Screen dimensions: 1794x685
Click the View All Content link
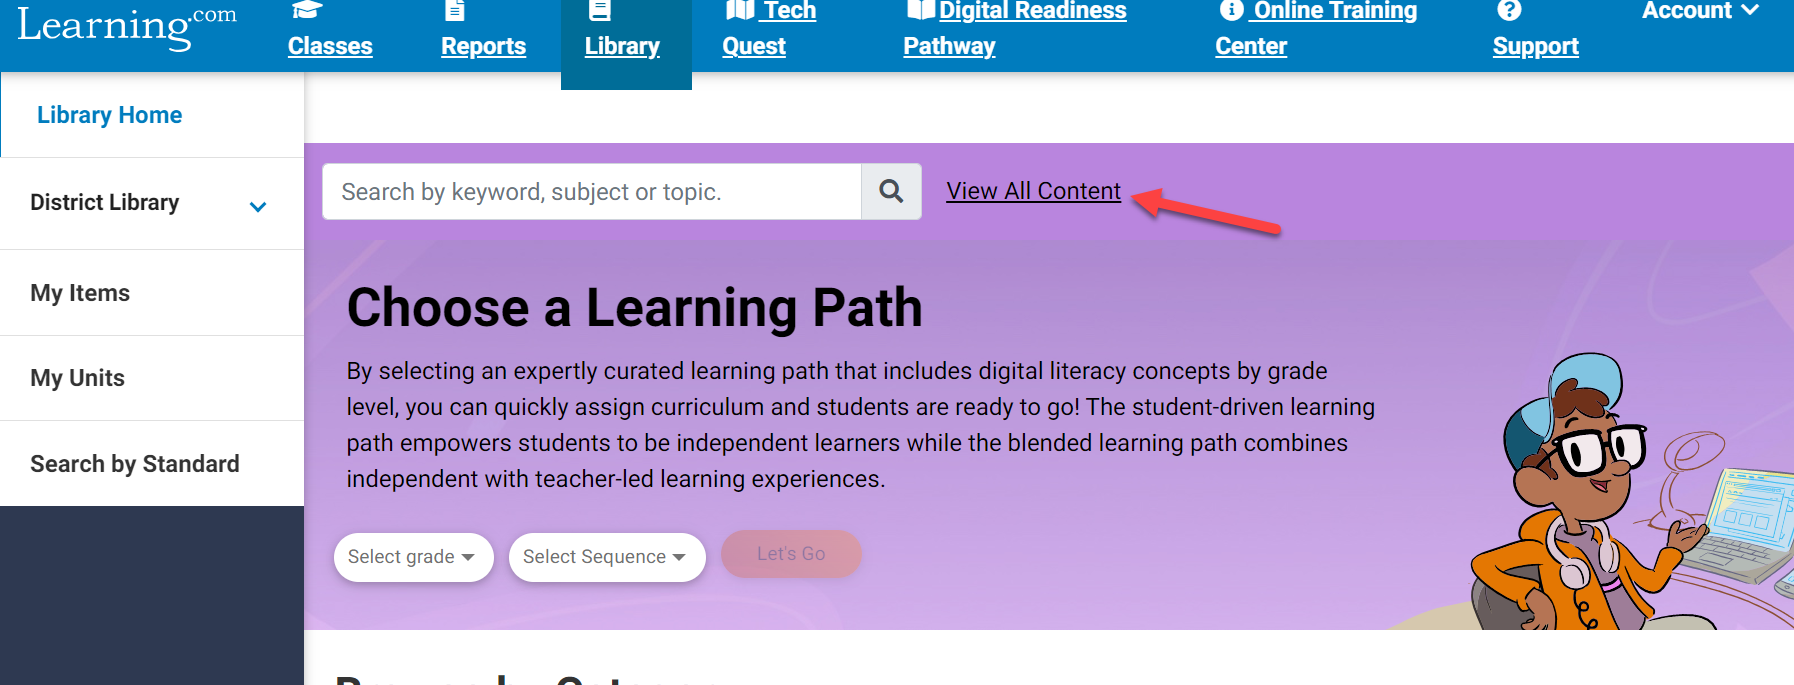[1033, 191]
